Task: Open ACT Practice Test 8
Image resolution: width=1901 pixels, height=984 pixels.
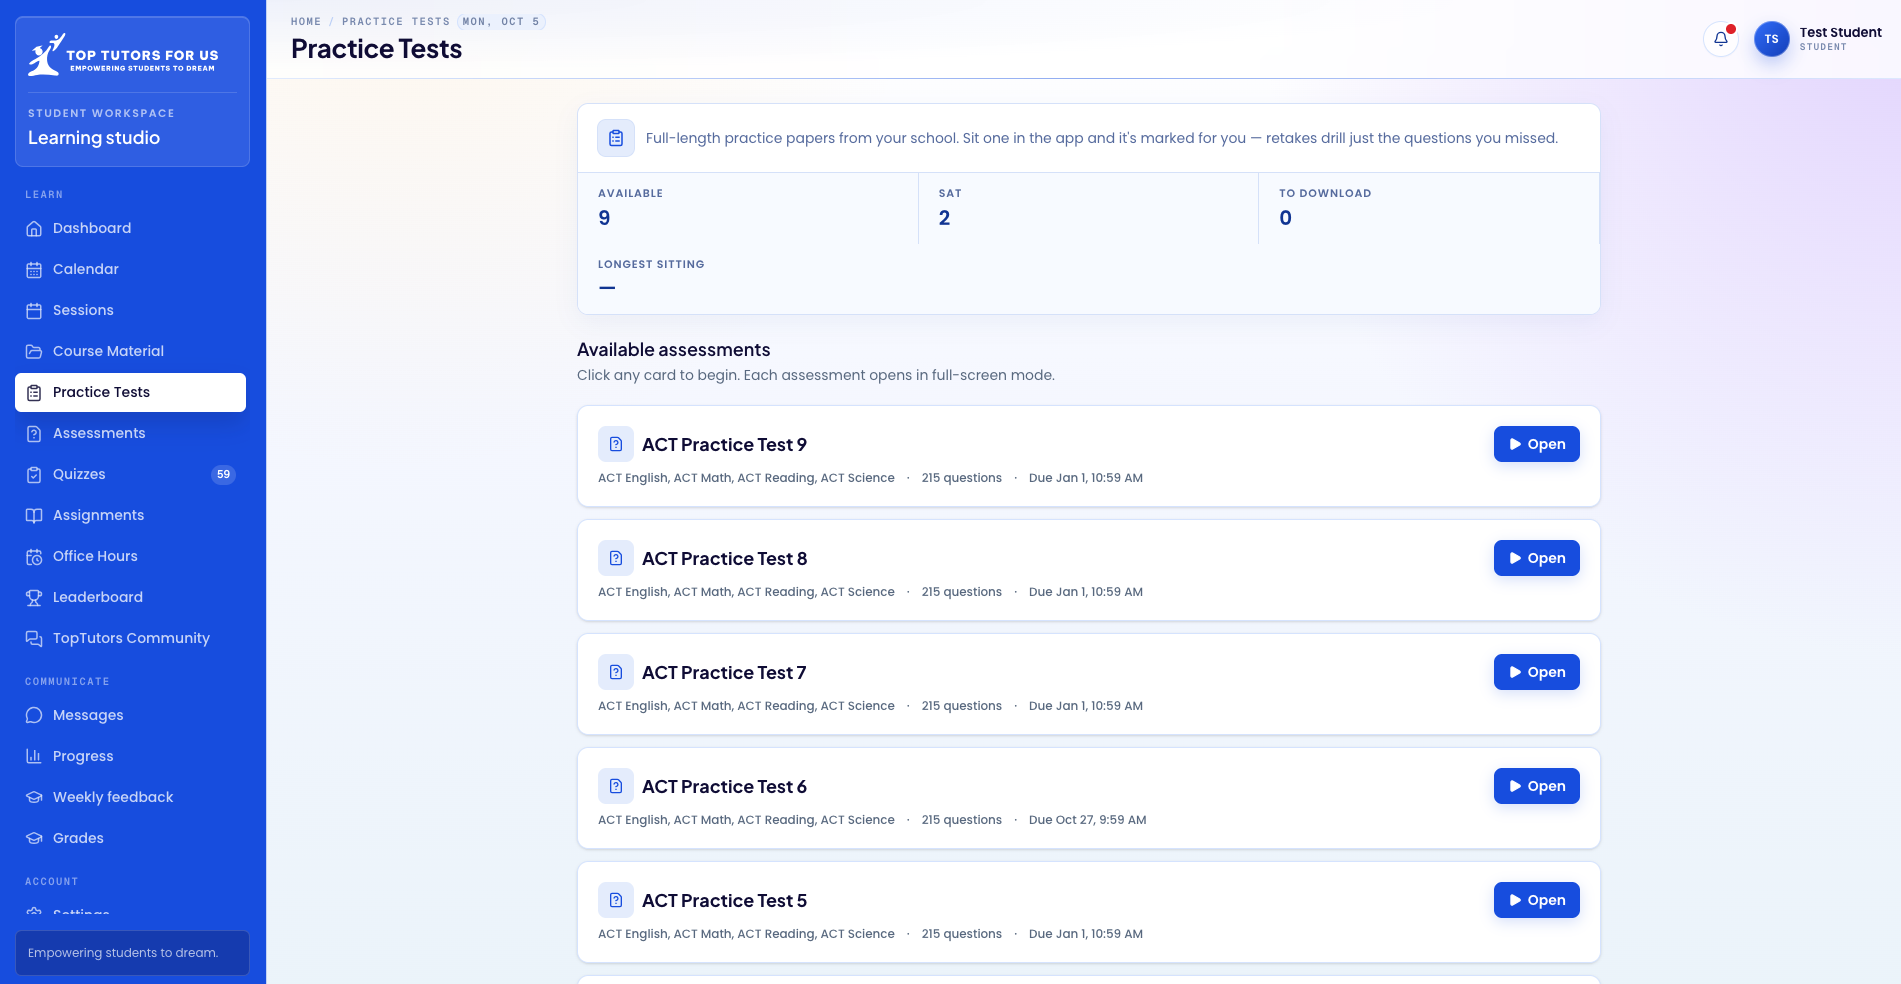Action: [x=1537, y=559]
